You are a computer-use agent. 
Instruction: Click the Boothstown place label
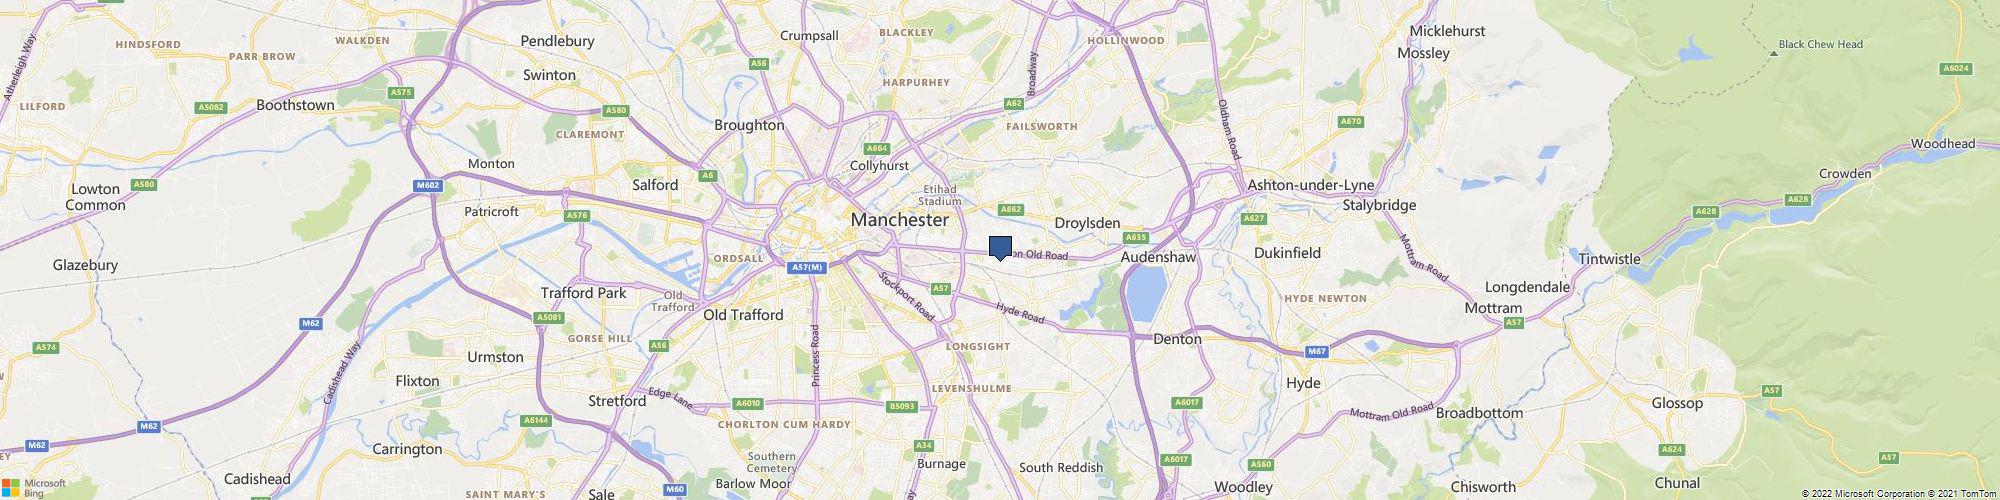tap(295, 104)
